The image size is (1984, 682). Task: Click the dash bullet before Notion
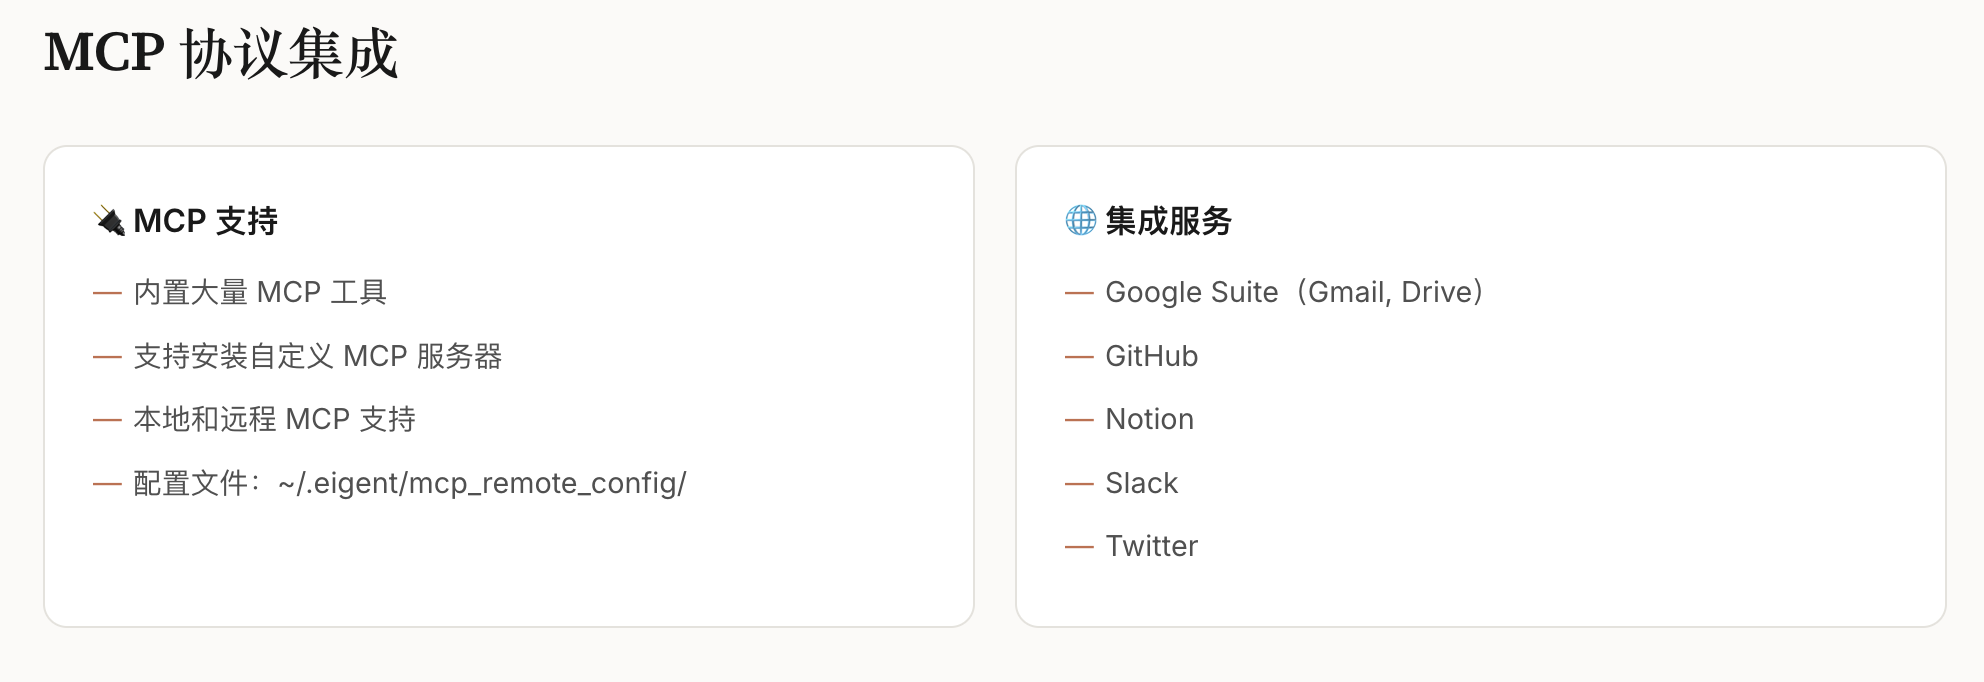[1079, 420]
